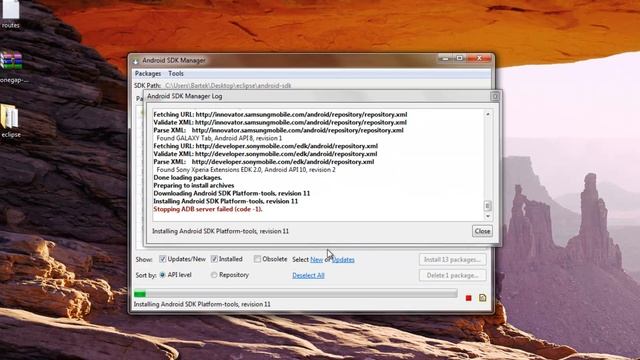Click the Updates selection link
This screenshot has width=640, height=360.
tap(343, 260)
